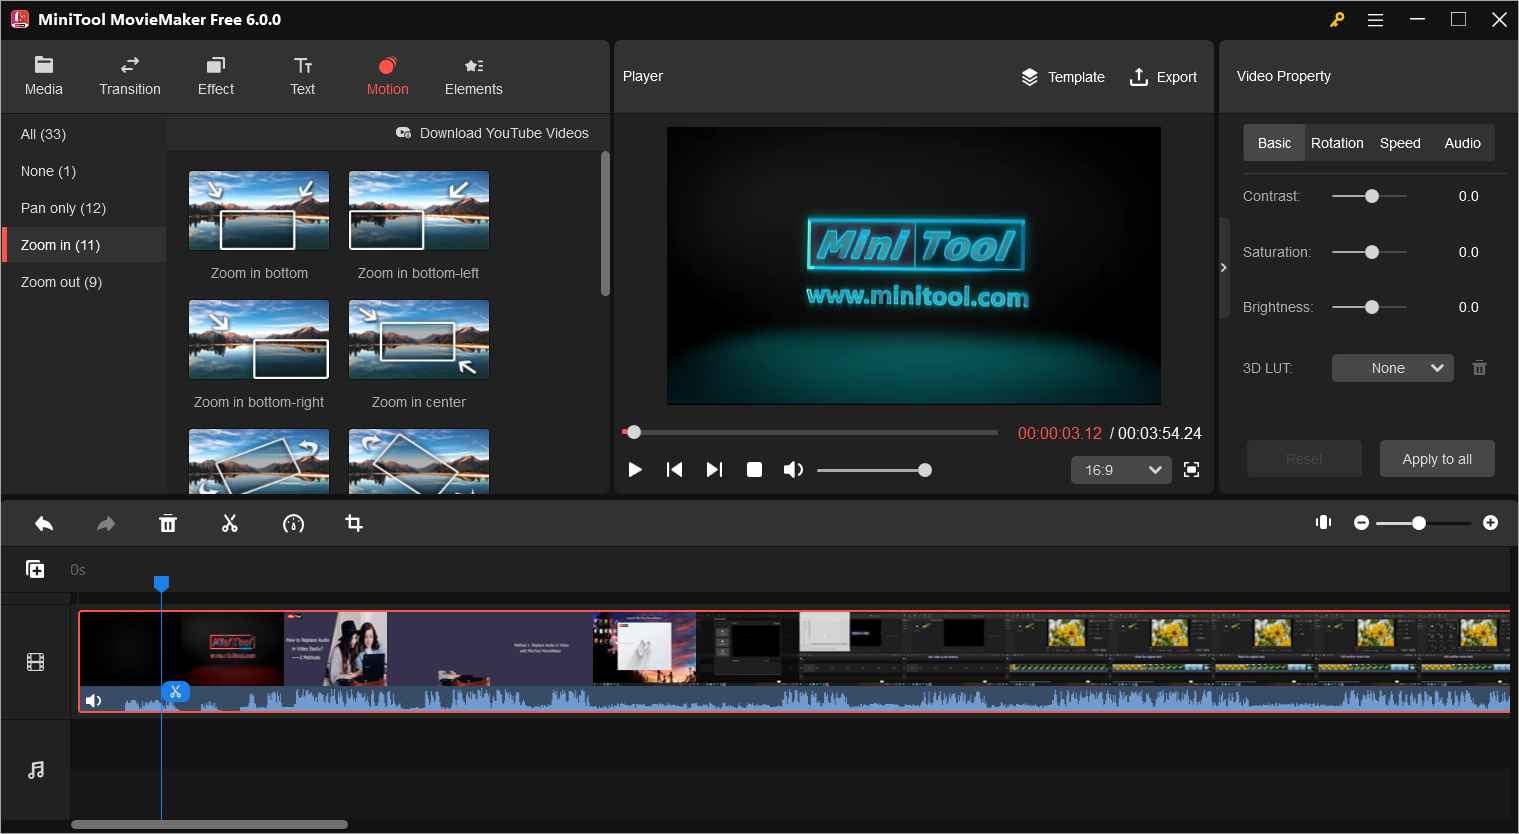
Task: Mute the player volume speaker icon
Action: coord(793,470)
